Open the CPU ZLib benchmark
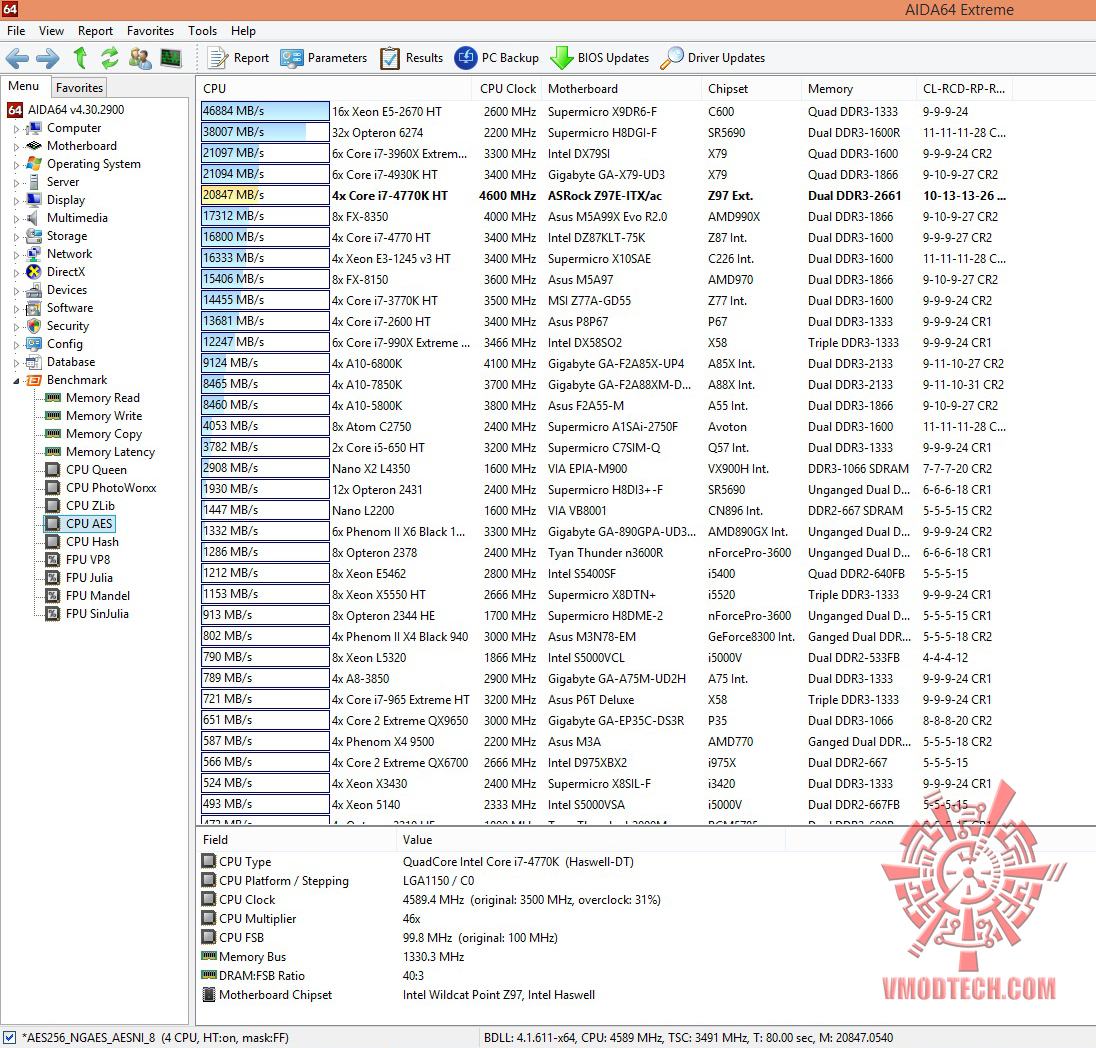Image resolution: width=1096 pixels, height=1048 pixels. point(80,506)
